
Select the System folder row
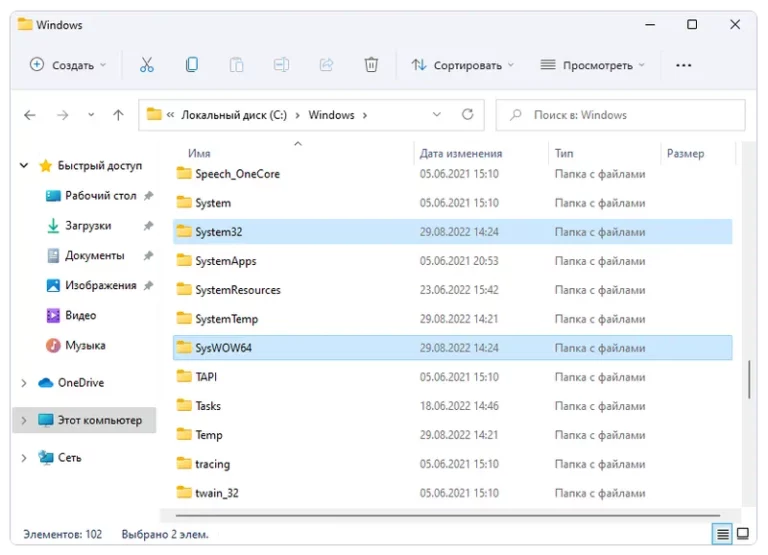pos(453,203)
